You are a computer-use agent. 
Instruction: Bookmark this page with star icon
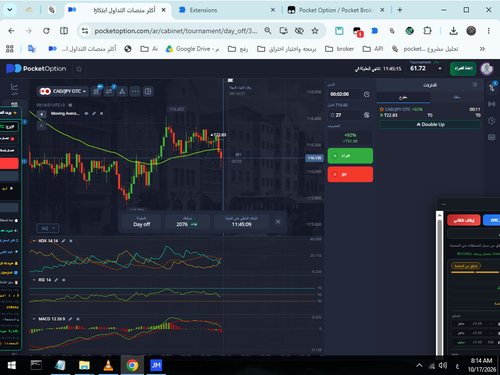315,31
